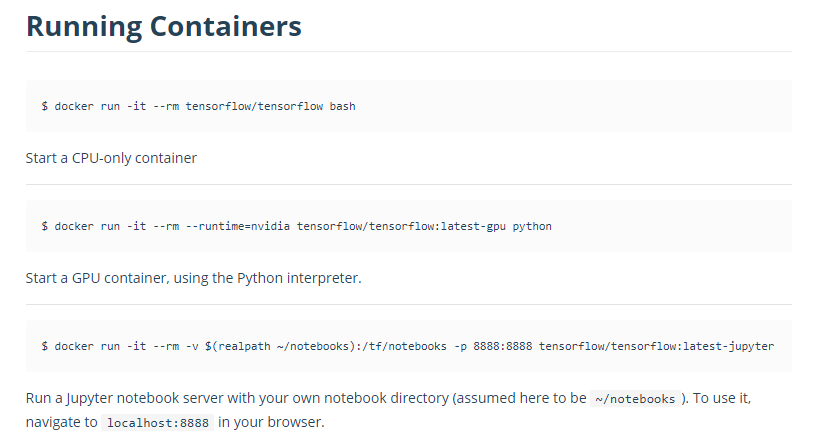This screenshot has height=443, width=817.
Task: Click the 'in your browser.' text
Action: pos(271,422)
